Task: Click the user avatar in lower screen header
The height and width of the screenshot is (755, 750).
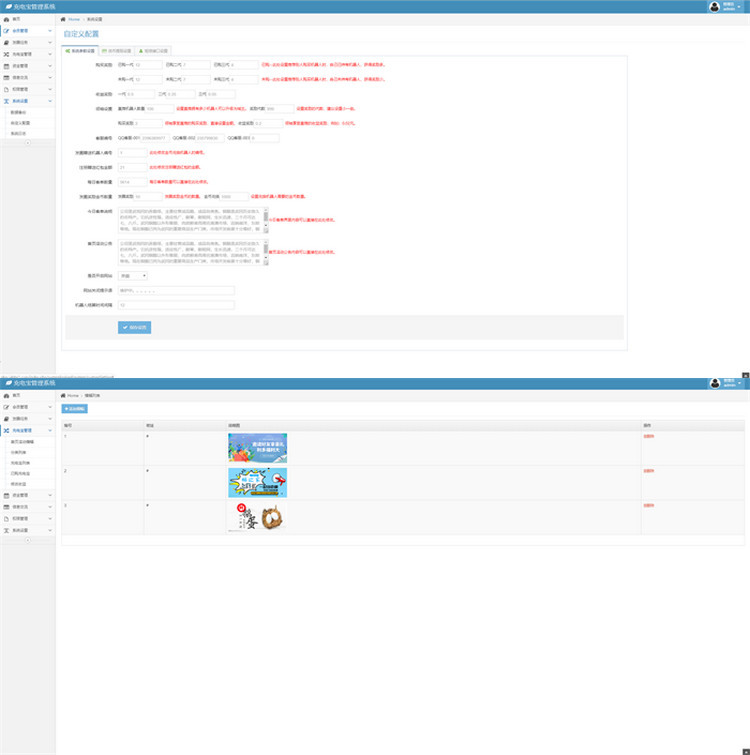Action: click(715, 383)
